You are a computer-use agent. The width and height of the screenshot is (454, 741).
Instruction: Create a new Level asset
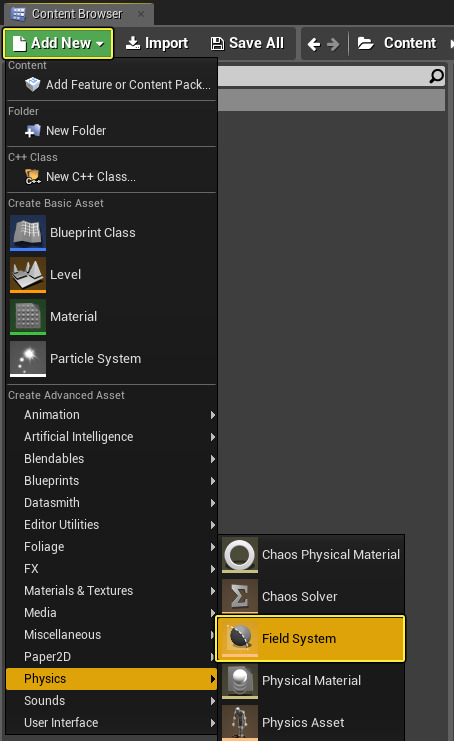tap(111, 275)
